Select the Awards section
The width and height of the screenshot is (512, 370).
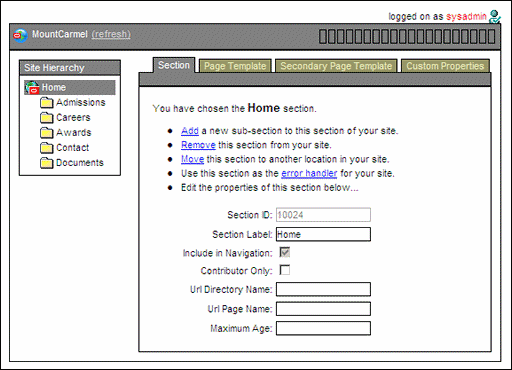pos(73,132)
